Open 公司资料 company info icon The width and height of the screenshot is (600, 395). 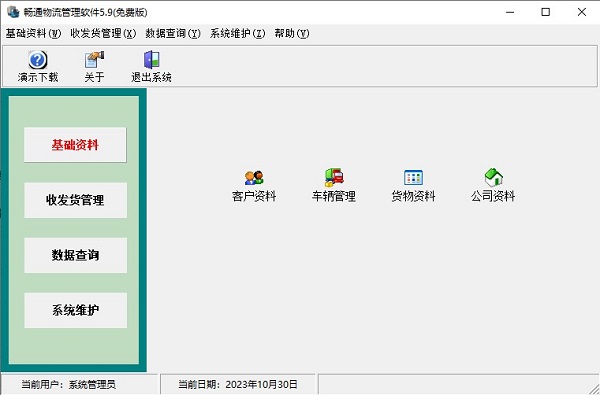pyautogui.click(x=493, y=178)
